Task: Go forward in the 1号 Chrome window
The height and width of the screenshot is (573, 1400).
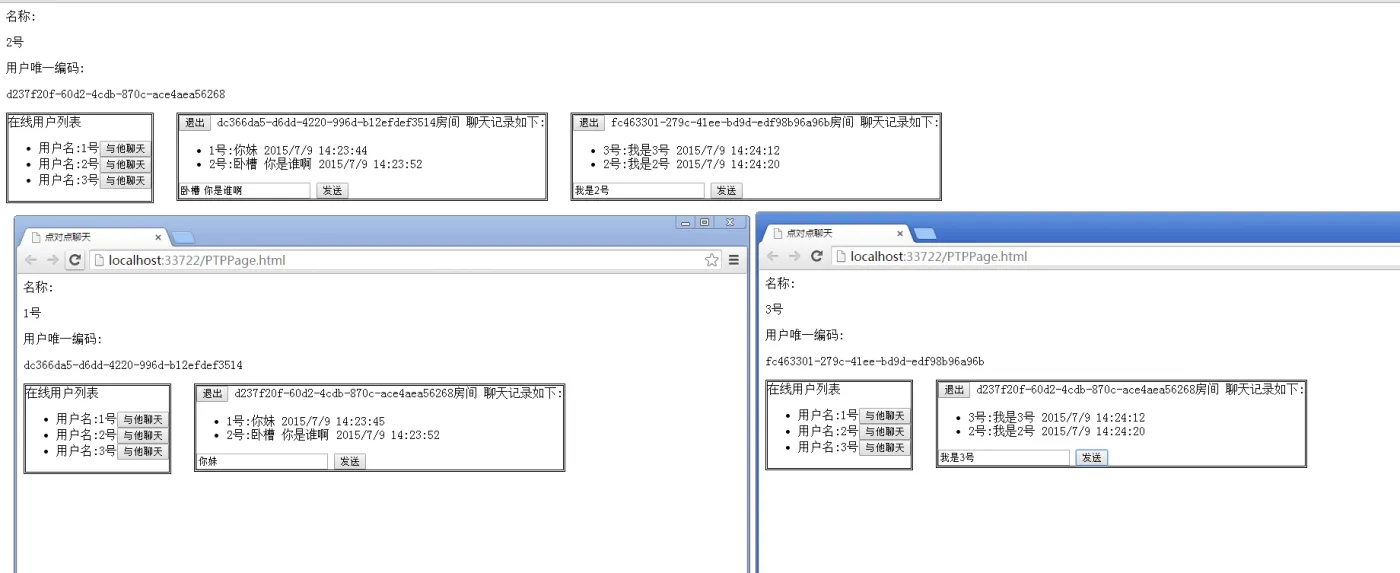Action: coord(53,260)
